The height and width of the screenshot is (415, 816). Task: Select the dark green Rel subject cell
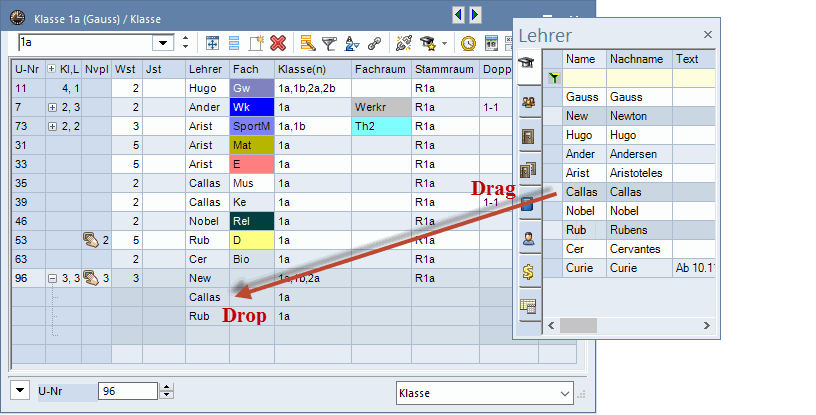coord(252,221)
